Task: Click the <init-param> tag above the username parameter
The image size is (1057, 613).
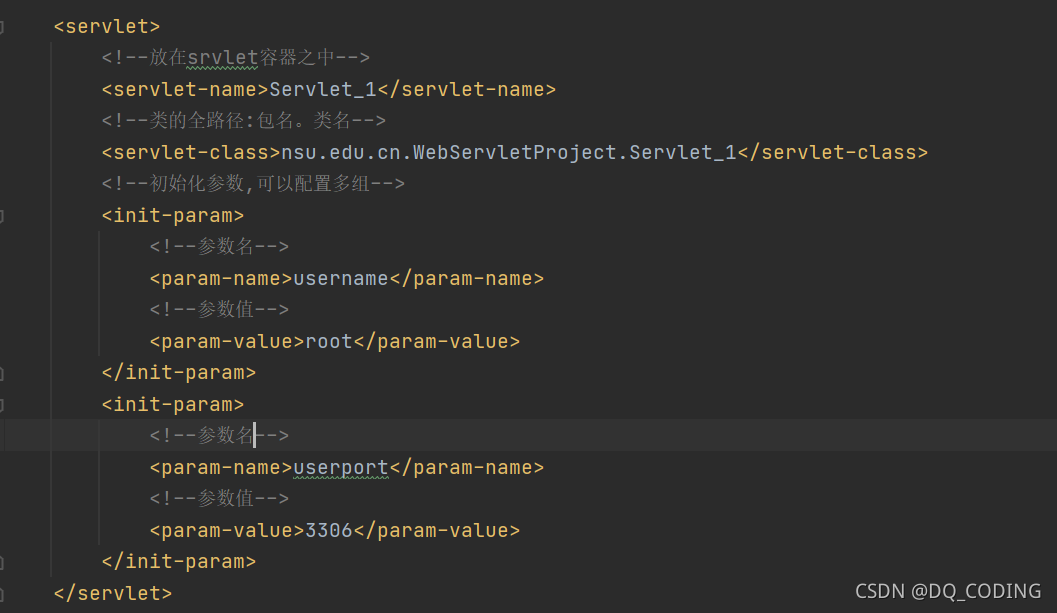Action: [173, 215]
